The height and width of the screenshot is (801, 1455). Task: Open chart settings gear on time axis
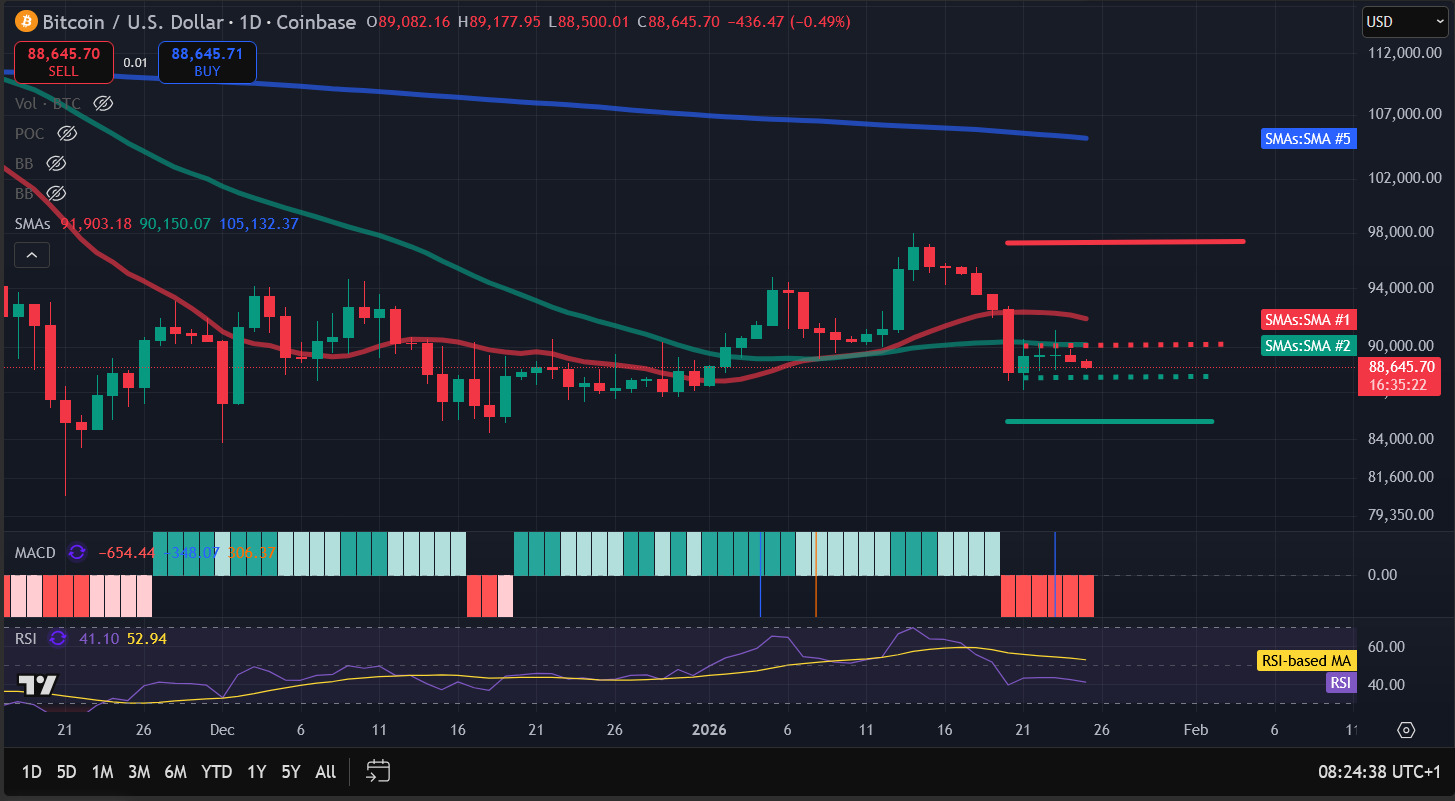click(1406, 730)
